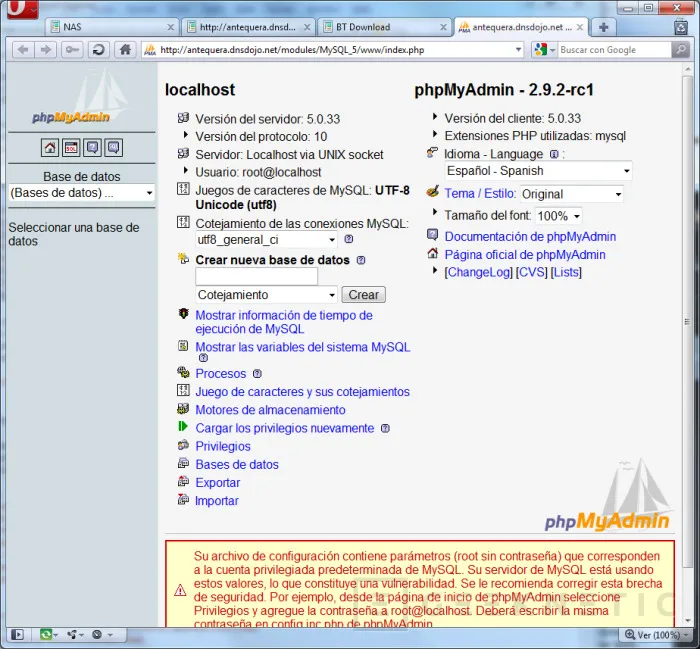Click help icon after Cargar los privilegios nuevamente

[x=385, y=429]
